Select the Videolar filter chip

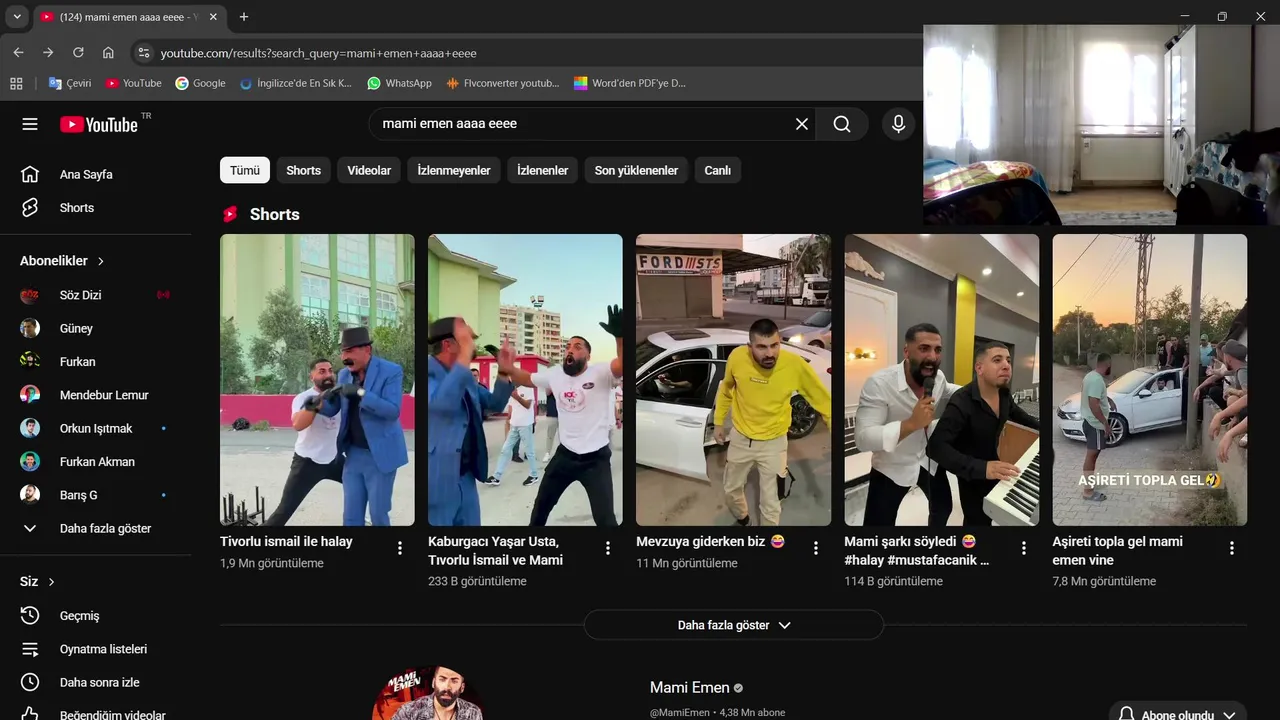click(369, 170)
